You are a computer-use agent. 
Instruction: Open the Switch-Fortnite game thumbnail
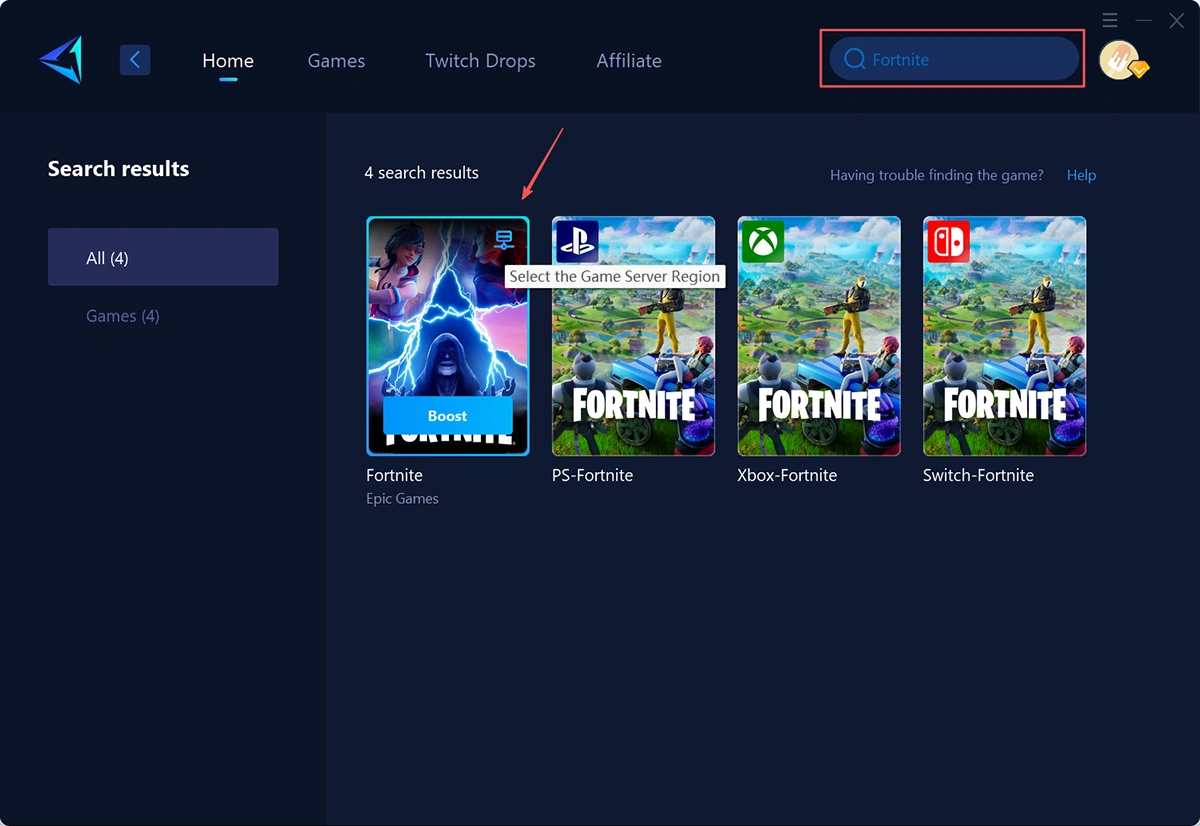coord(1004,336)
